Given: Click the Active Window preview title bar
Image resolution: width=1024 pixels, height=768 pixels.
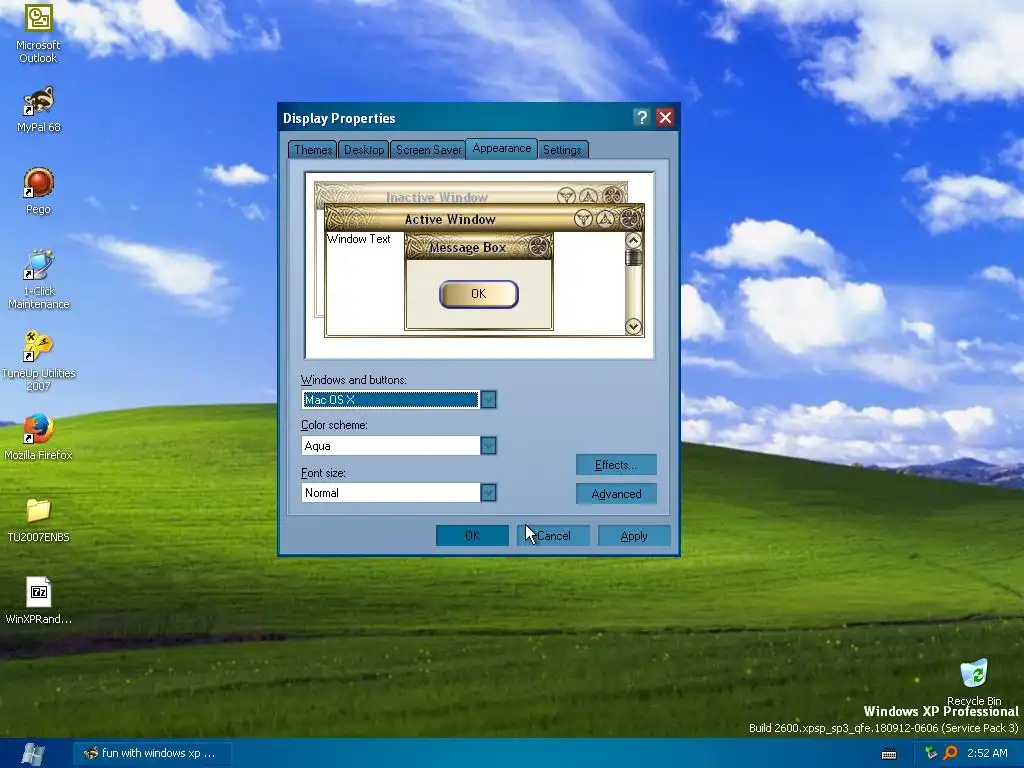Looking at the screenshot, I should (x=484, y=219).
